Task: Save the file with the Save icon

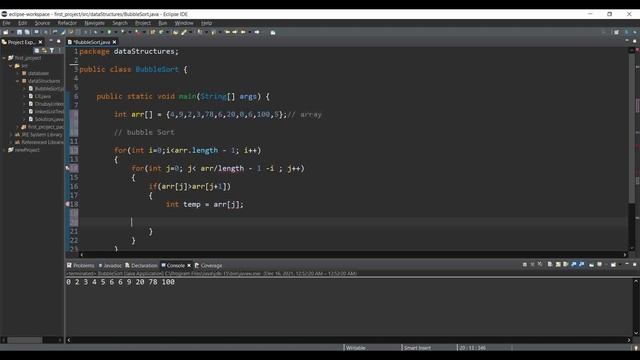Action: pyautogui.click(x=19, y=32)
